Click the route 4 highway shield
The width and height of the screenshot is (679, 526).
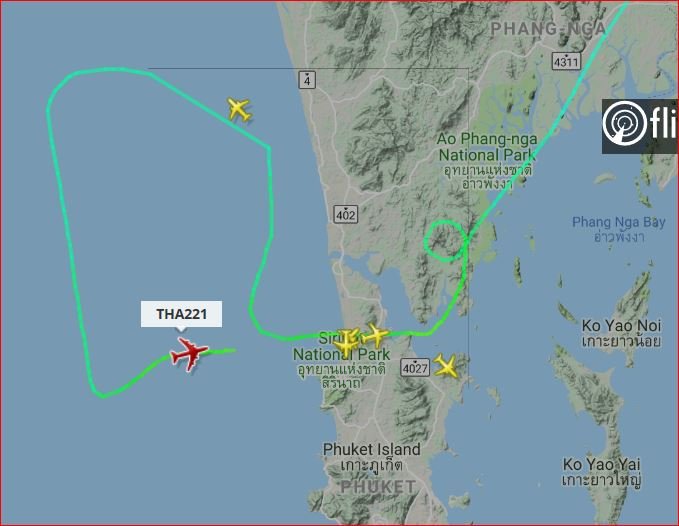coord(307,80)
